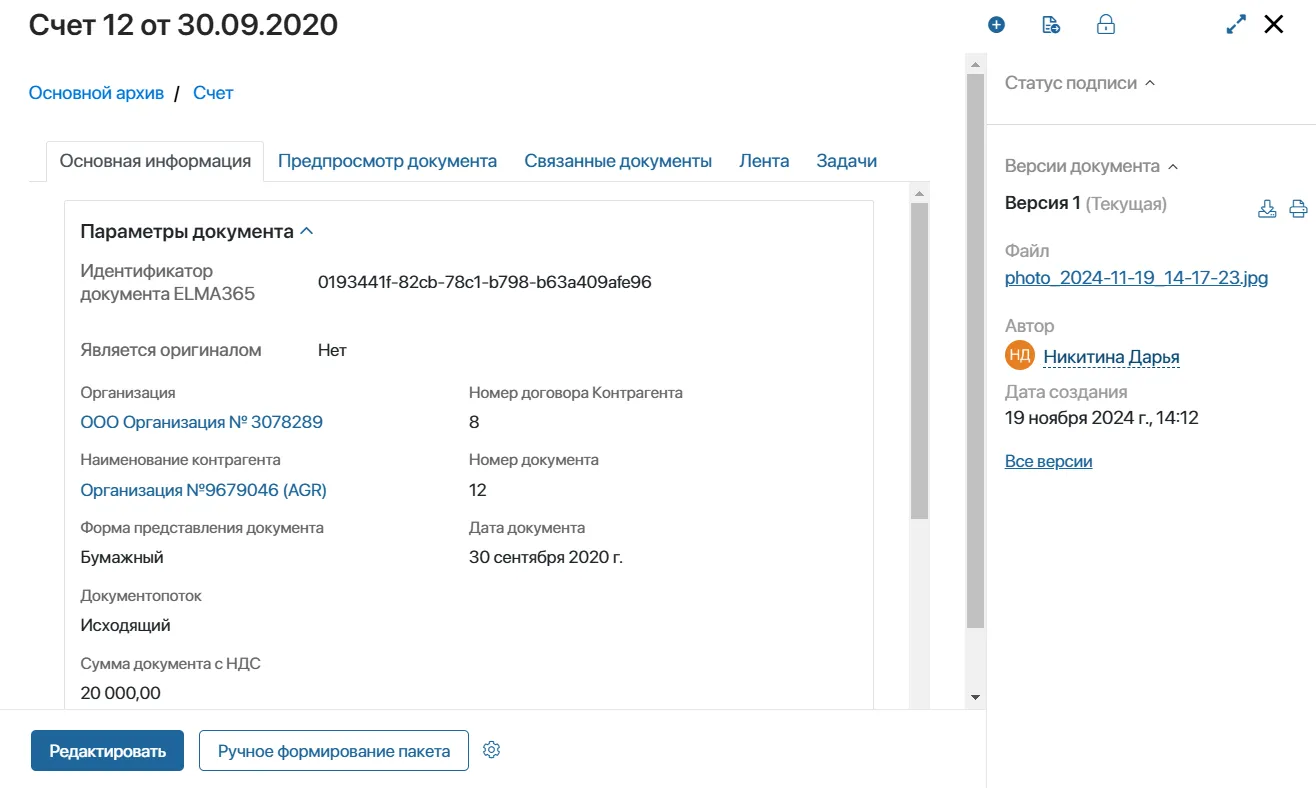Open Все версии link
Screen dimensions: 1316x788
(x=1048, y=461)
